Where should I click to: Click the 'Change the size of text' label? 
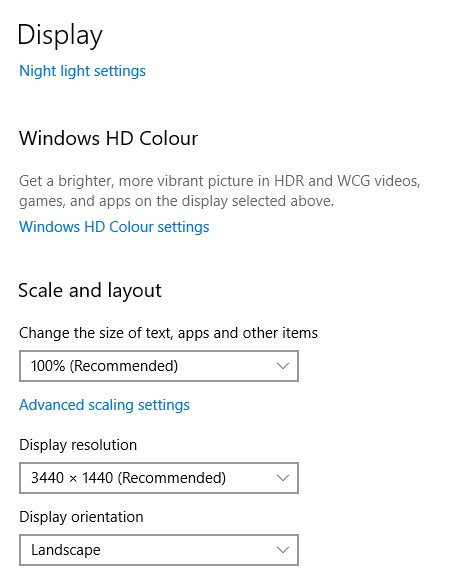168,333
